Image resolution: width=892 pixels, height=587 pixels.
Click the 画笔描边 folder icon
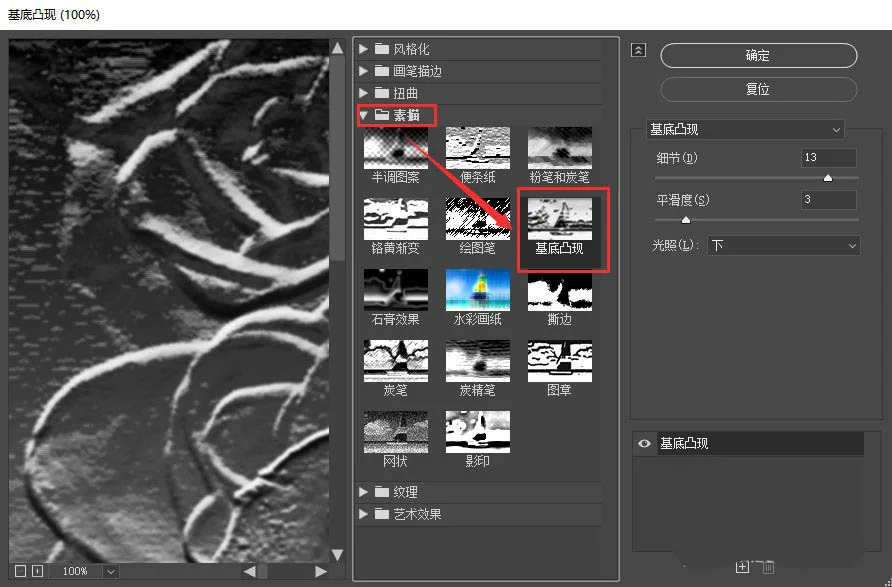[x=382, y=71]
